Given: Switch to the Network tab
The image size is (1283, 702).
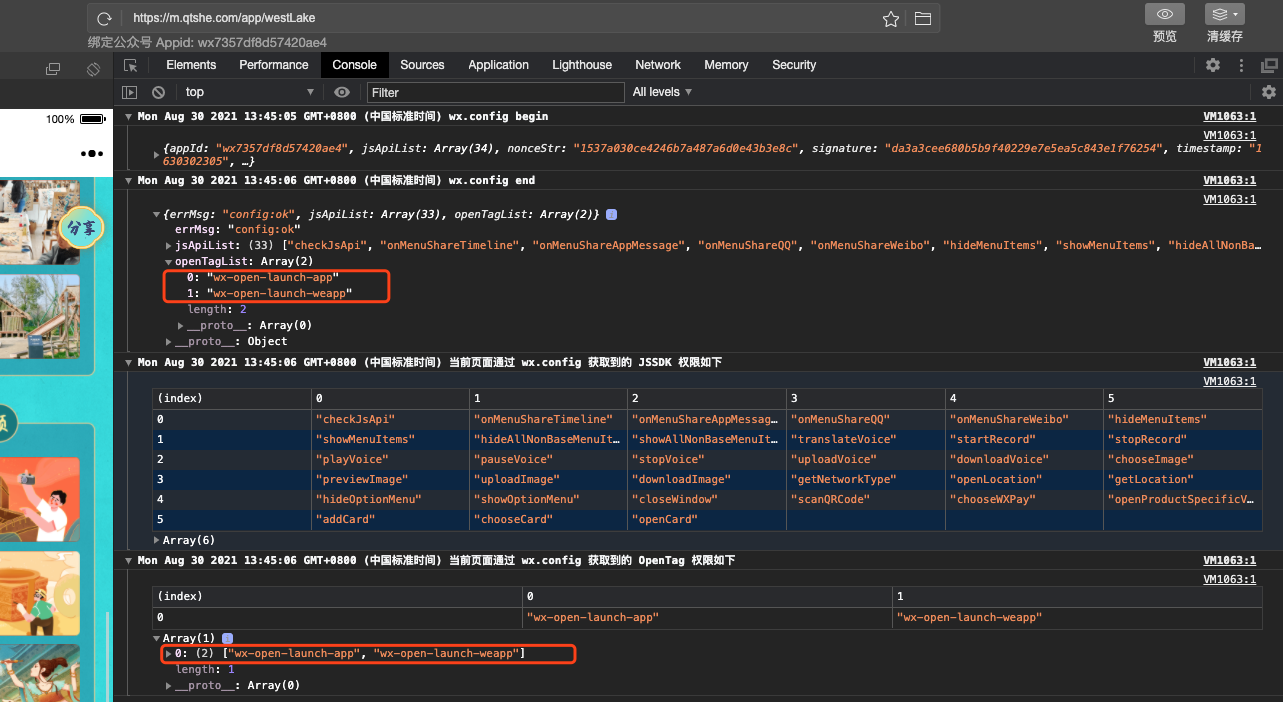Looking at the screenshot, I should (658, 65).
